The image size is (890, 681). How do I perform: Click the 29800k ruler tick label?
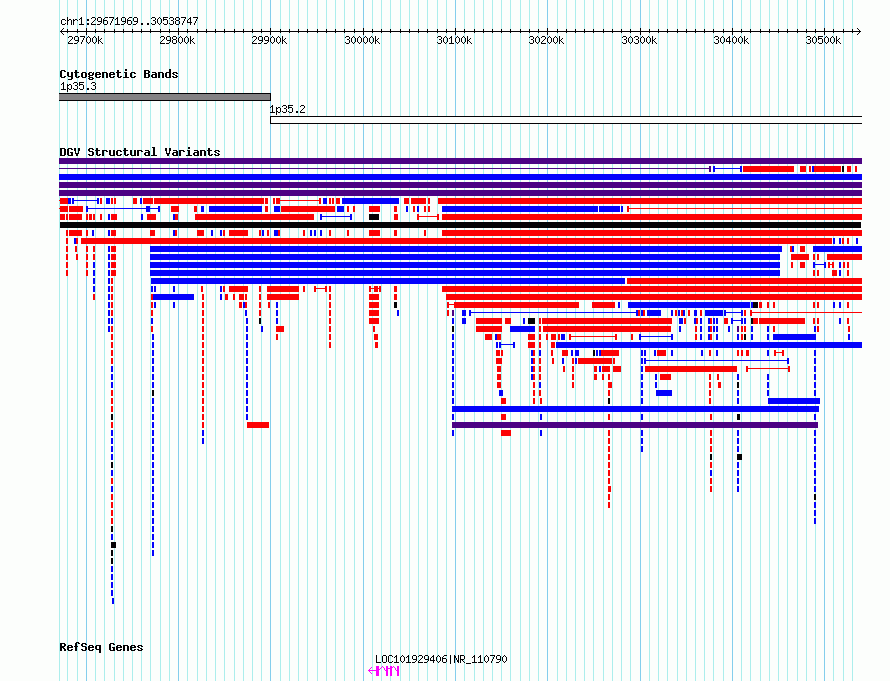coord(177,40)
